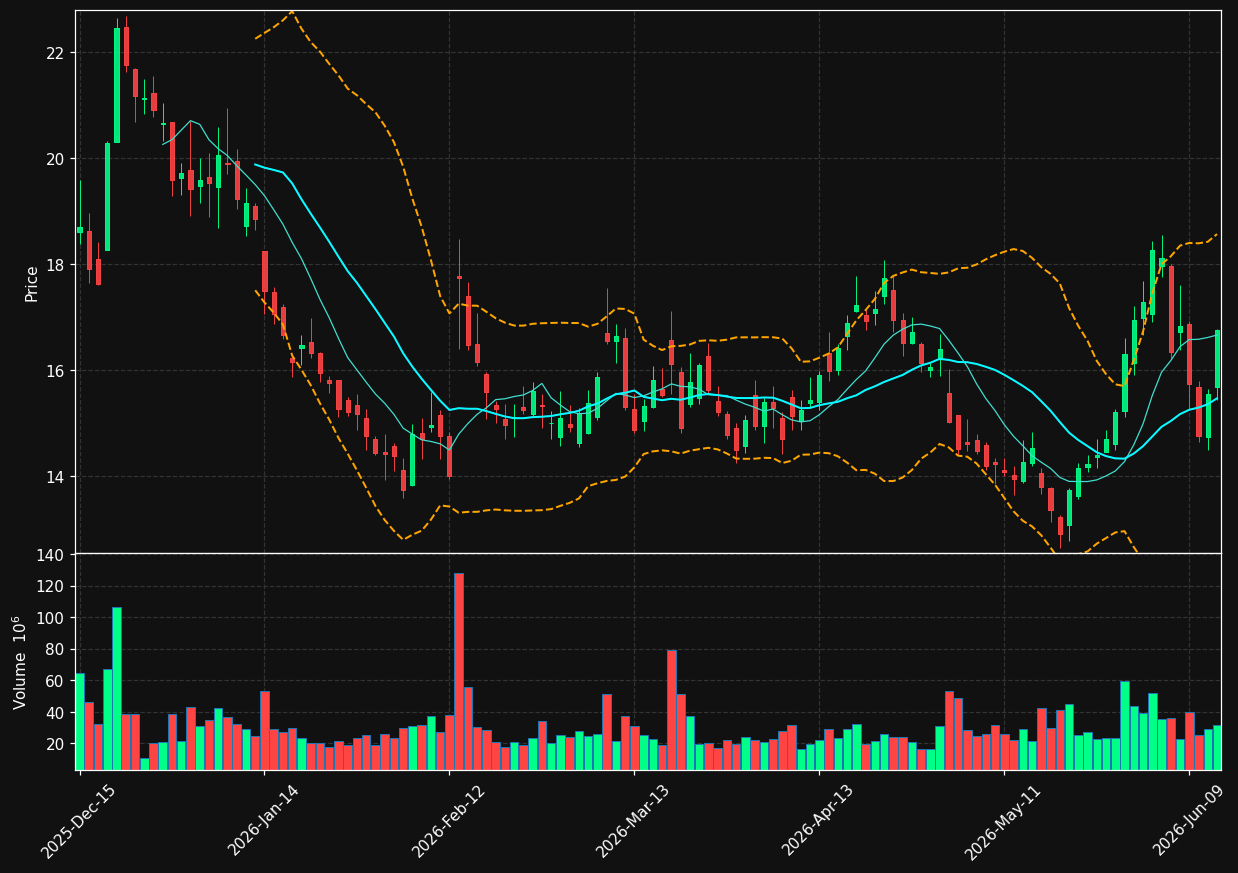The height and width of the screenshot is (873, 1238).
Task: Click the Price axis title
Action: (31, 283)
